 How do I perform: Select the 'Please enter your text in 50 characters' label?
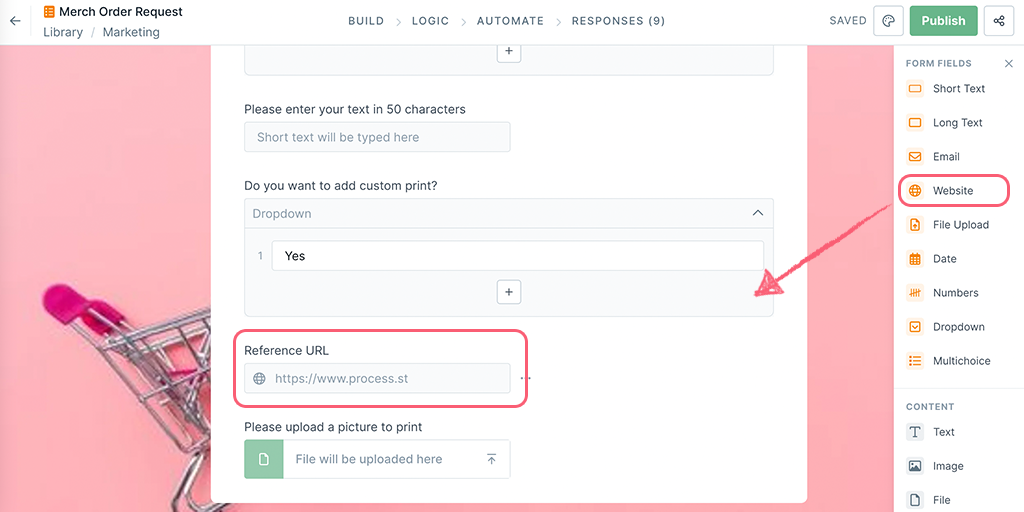(x=355, y=109)
